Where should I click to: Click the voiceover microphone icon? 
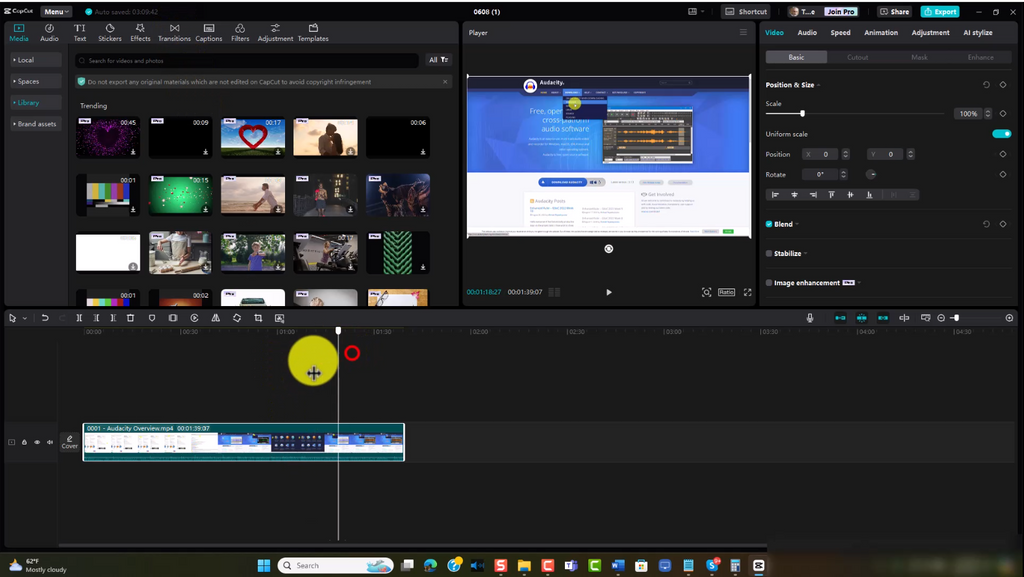point(810,317)
